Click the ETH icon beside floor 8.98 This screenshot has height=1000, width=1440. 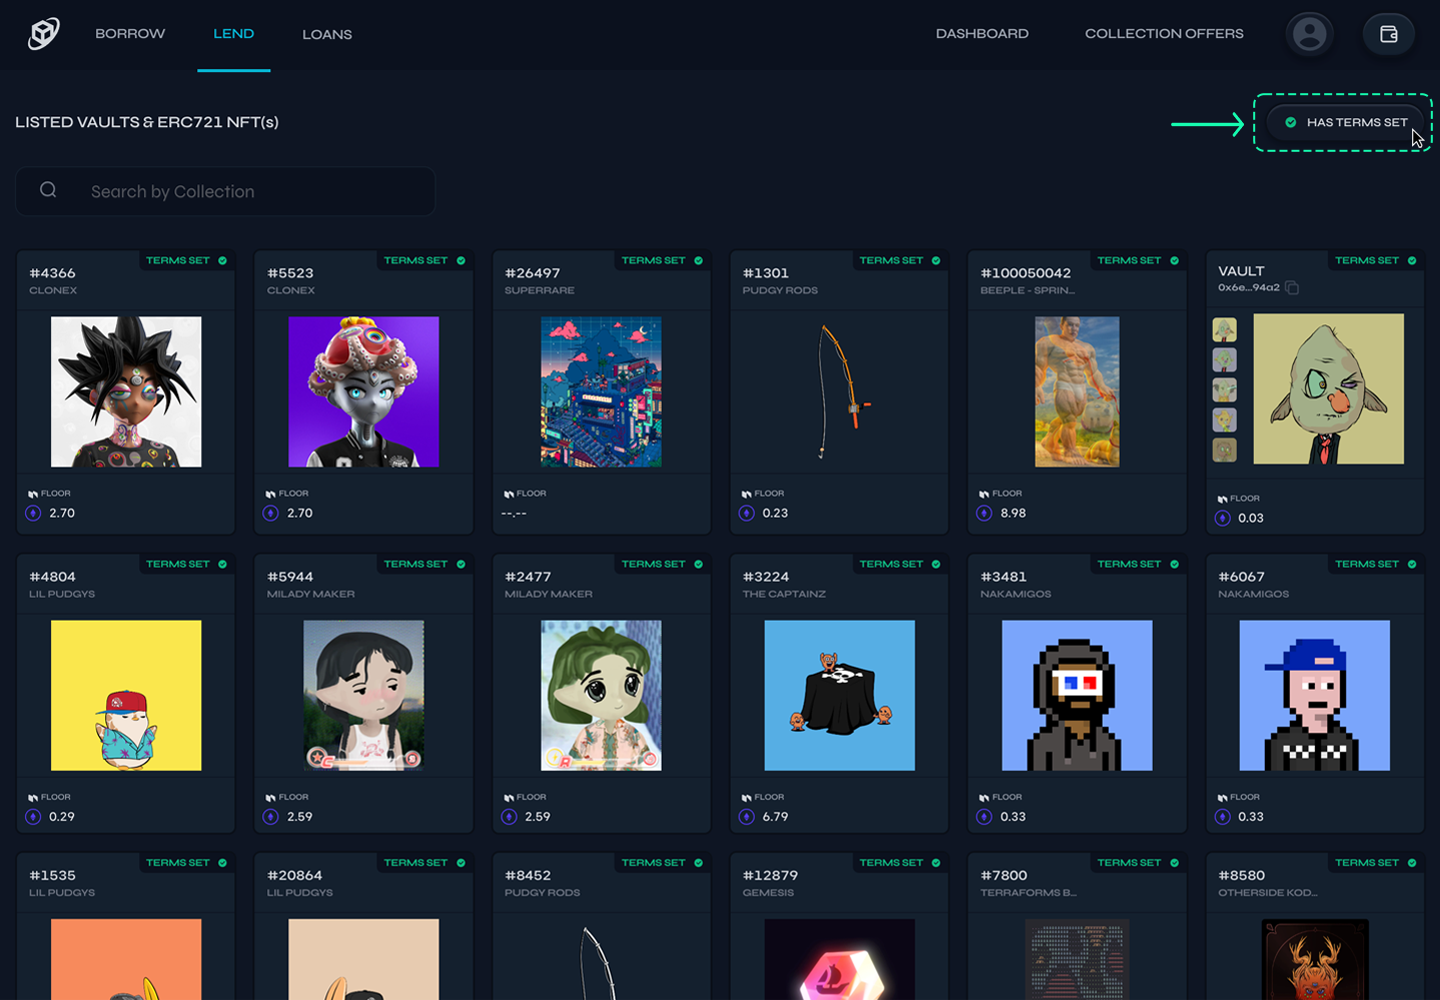click(984, 513)
